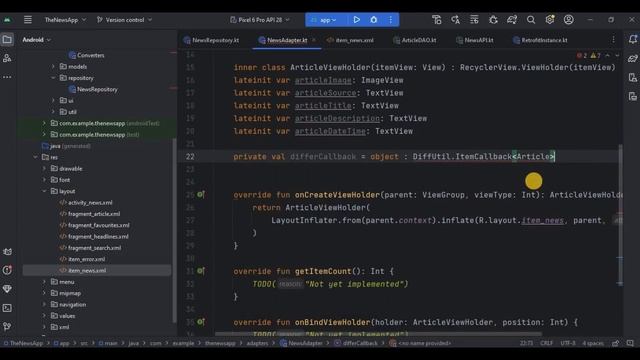This screenshot has width=640, height=360.
Task: Open editor tabs more options icon
Action: (x=613, y=40)
